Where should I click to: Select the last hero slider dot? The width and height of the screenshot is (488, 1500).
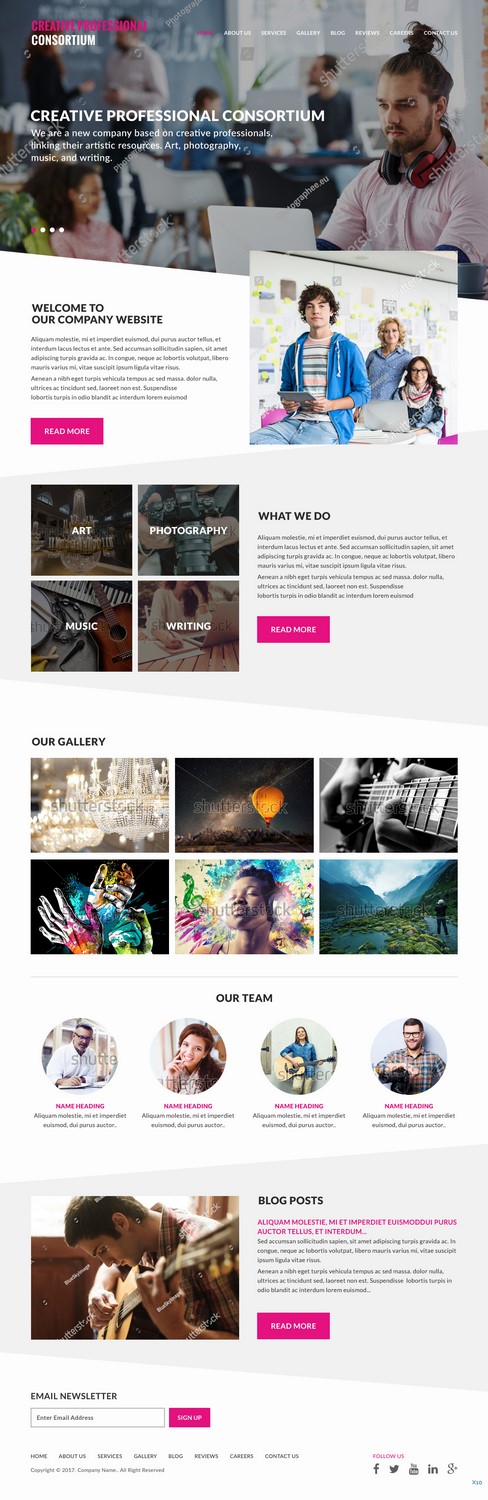point(61,230)
